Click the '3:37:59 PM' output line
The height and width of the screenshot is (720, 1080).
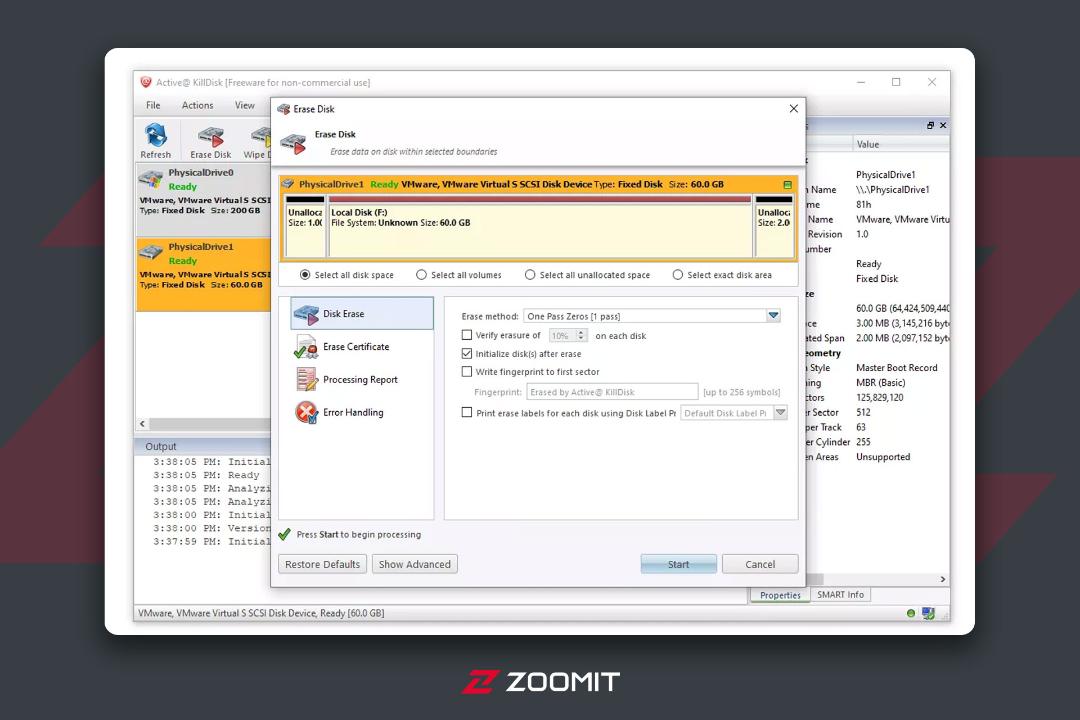click(x=211, y=542)
